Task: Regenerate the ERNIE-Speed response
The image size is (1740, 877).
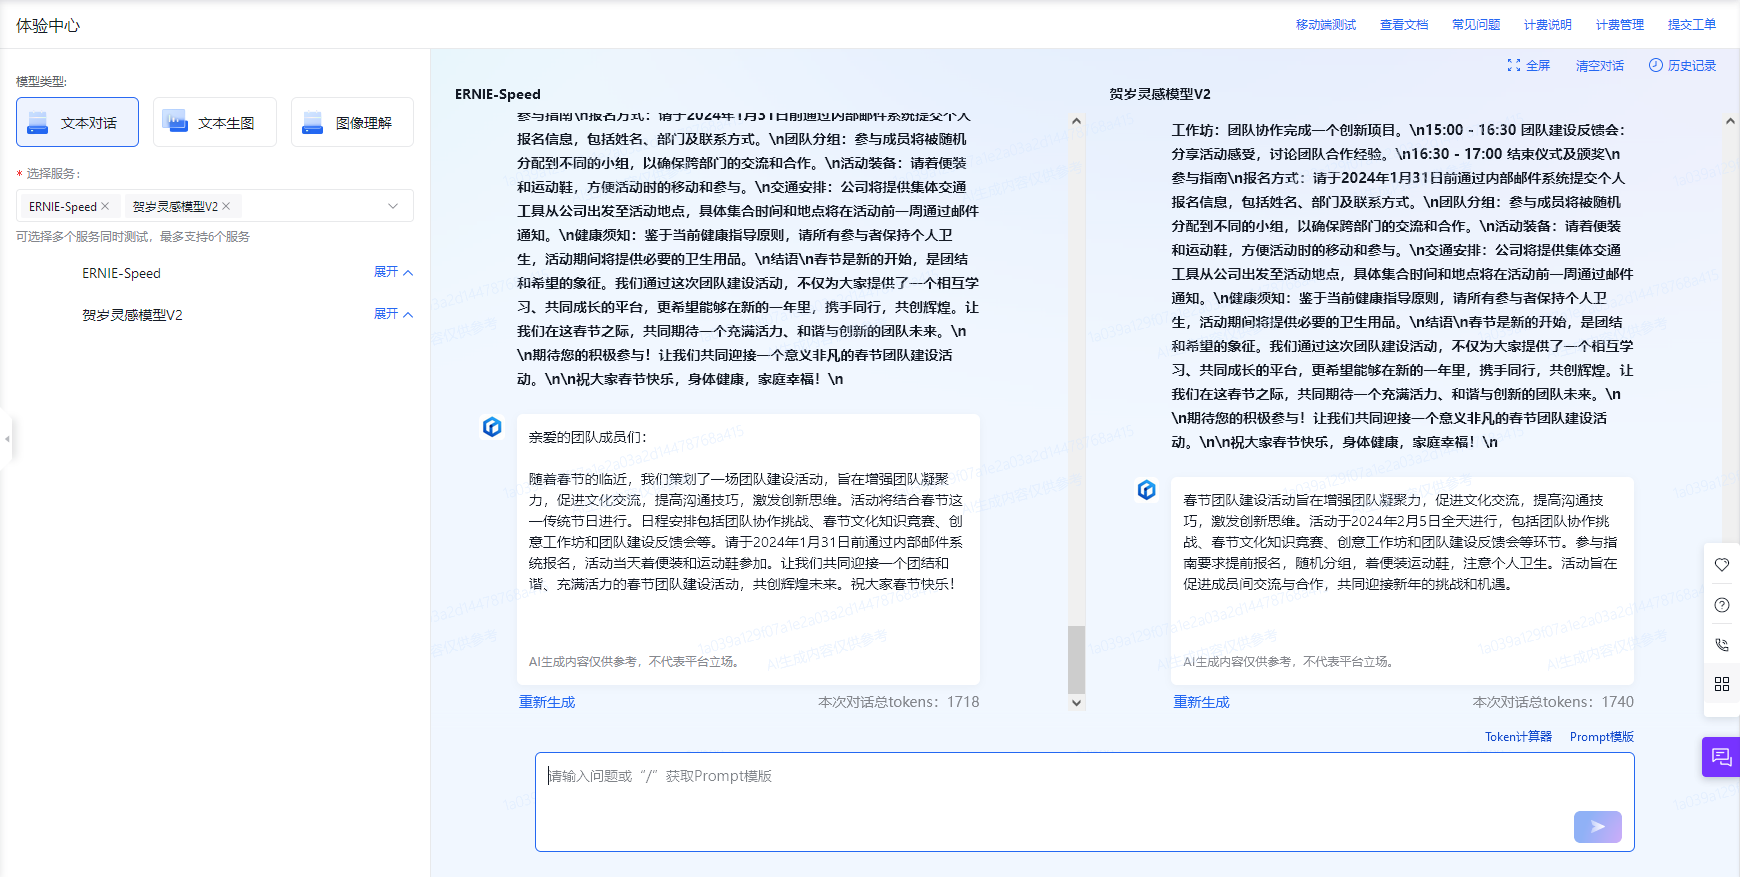Action: (x=547, y=702)
